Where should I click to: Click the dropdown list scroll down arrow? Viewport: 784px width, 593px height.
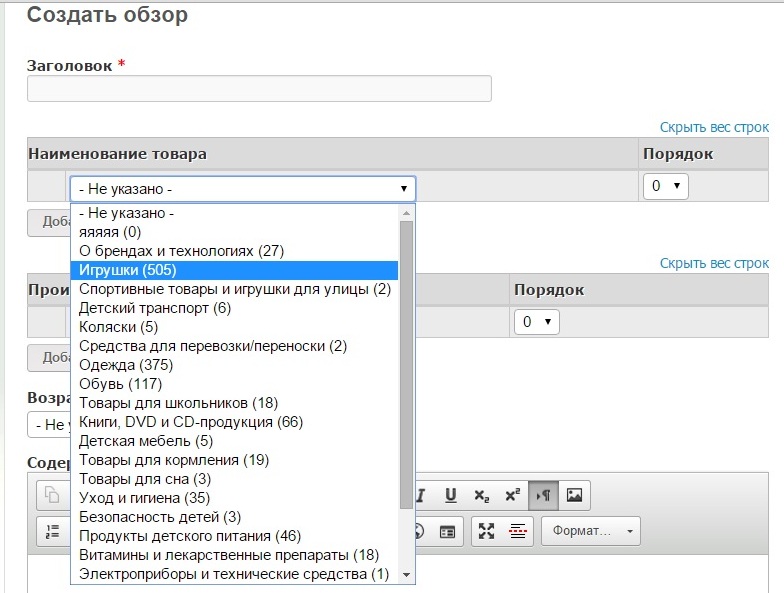pos(406,574)
